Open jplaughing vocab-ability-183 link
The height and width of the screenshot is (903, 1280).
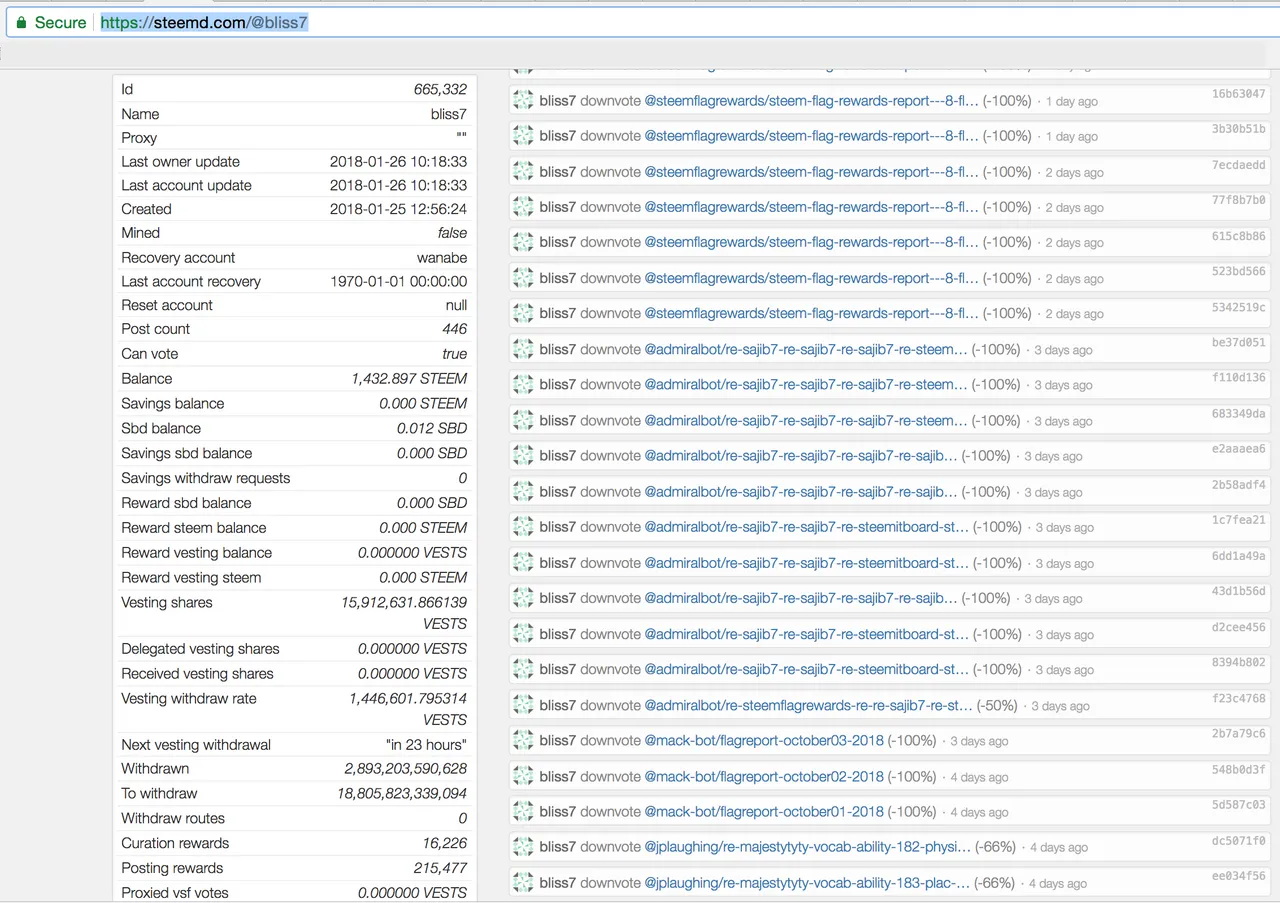(x=807, y=882)
